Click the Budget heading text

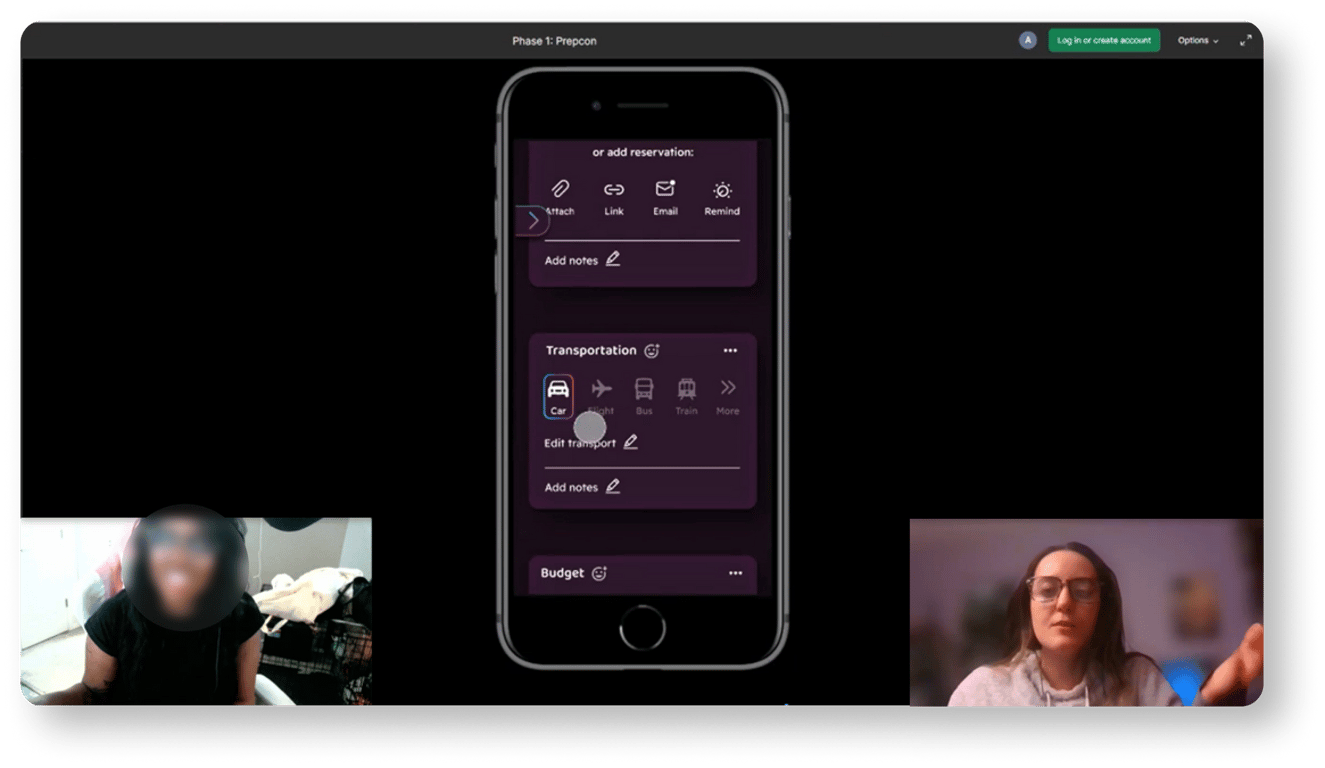click(x=562, y=573)
